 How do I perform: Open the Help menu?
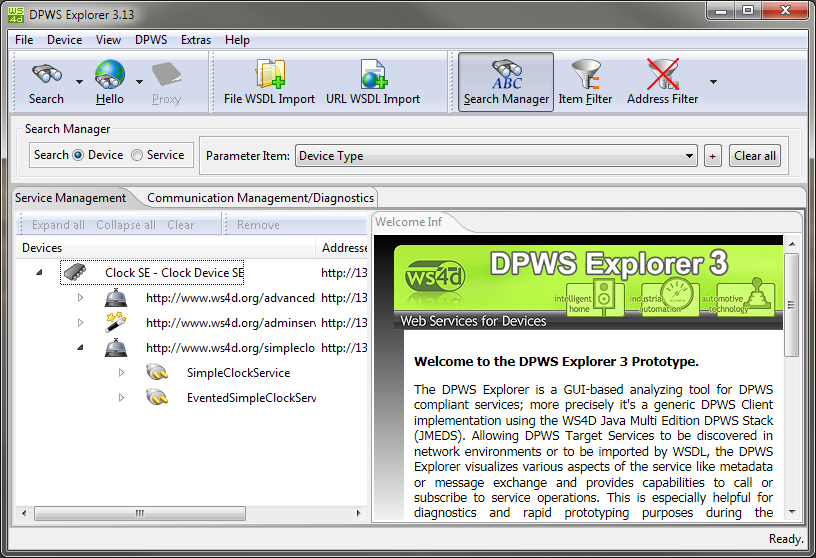point(237,40)
